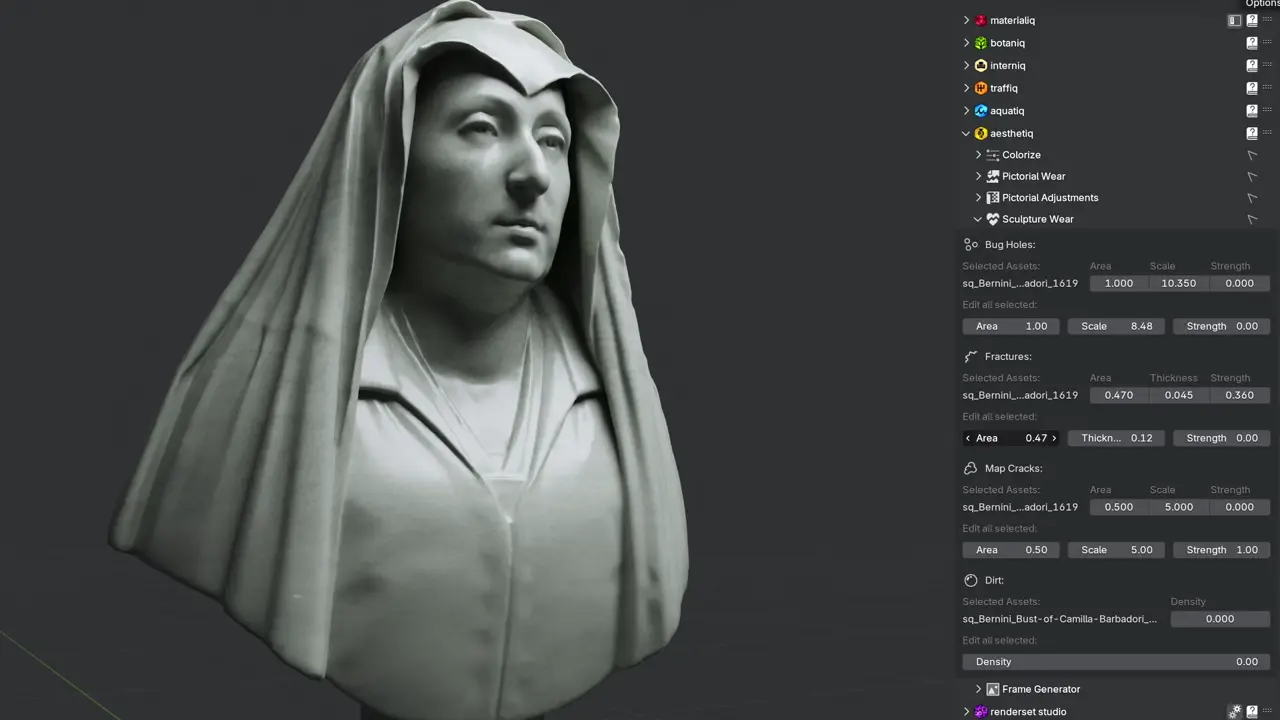Click the traffiq orange logo icon
The width and height of the screenshot is (1280, 720).
(x=981, y=88)
